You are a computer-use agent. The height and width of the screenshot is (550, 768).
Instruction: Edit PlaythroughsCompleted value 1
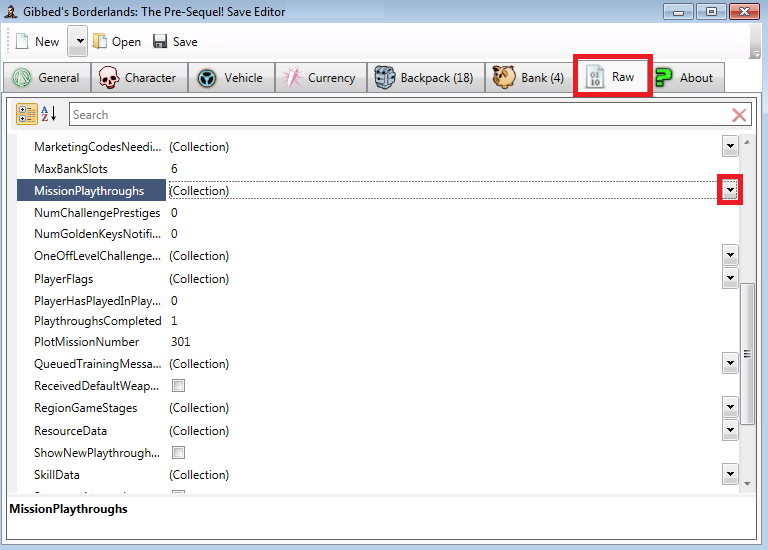[x=174, y=321]
